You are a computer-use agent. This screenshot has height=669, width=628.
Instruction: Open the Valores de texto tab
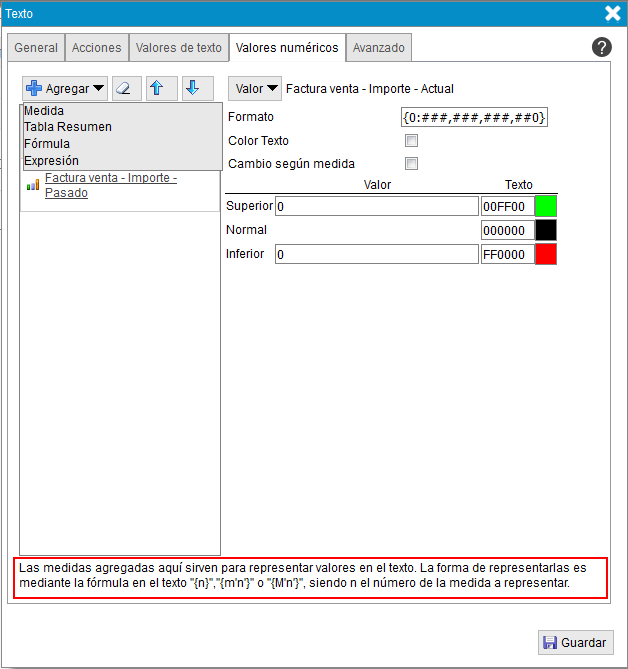coord(178,48)
